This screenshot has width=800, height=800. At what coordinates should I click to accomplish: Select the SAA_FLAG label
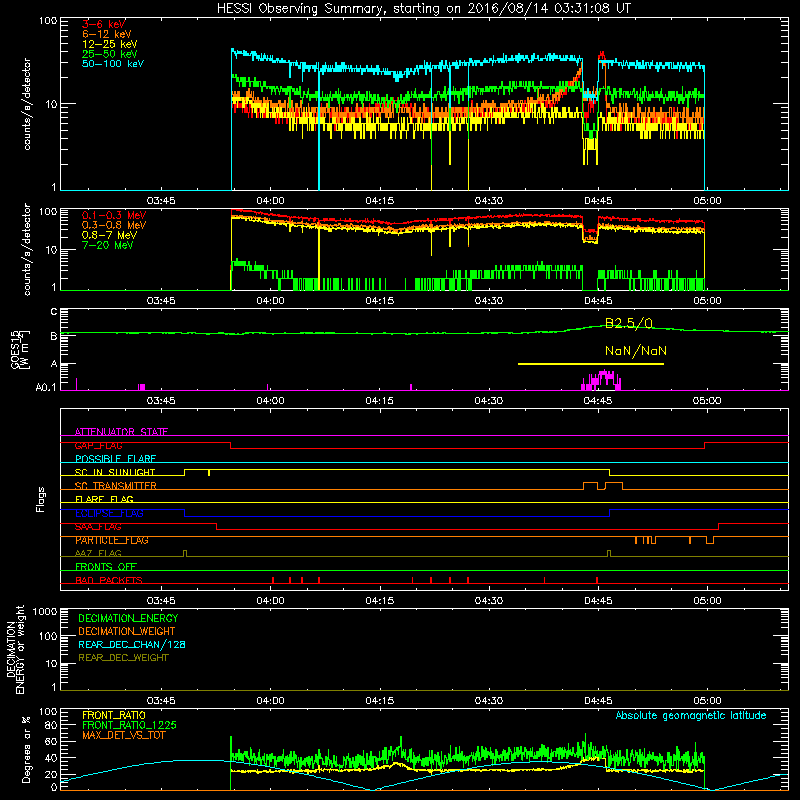pyautogui.click(x=98, y=527)
